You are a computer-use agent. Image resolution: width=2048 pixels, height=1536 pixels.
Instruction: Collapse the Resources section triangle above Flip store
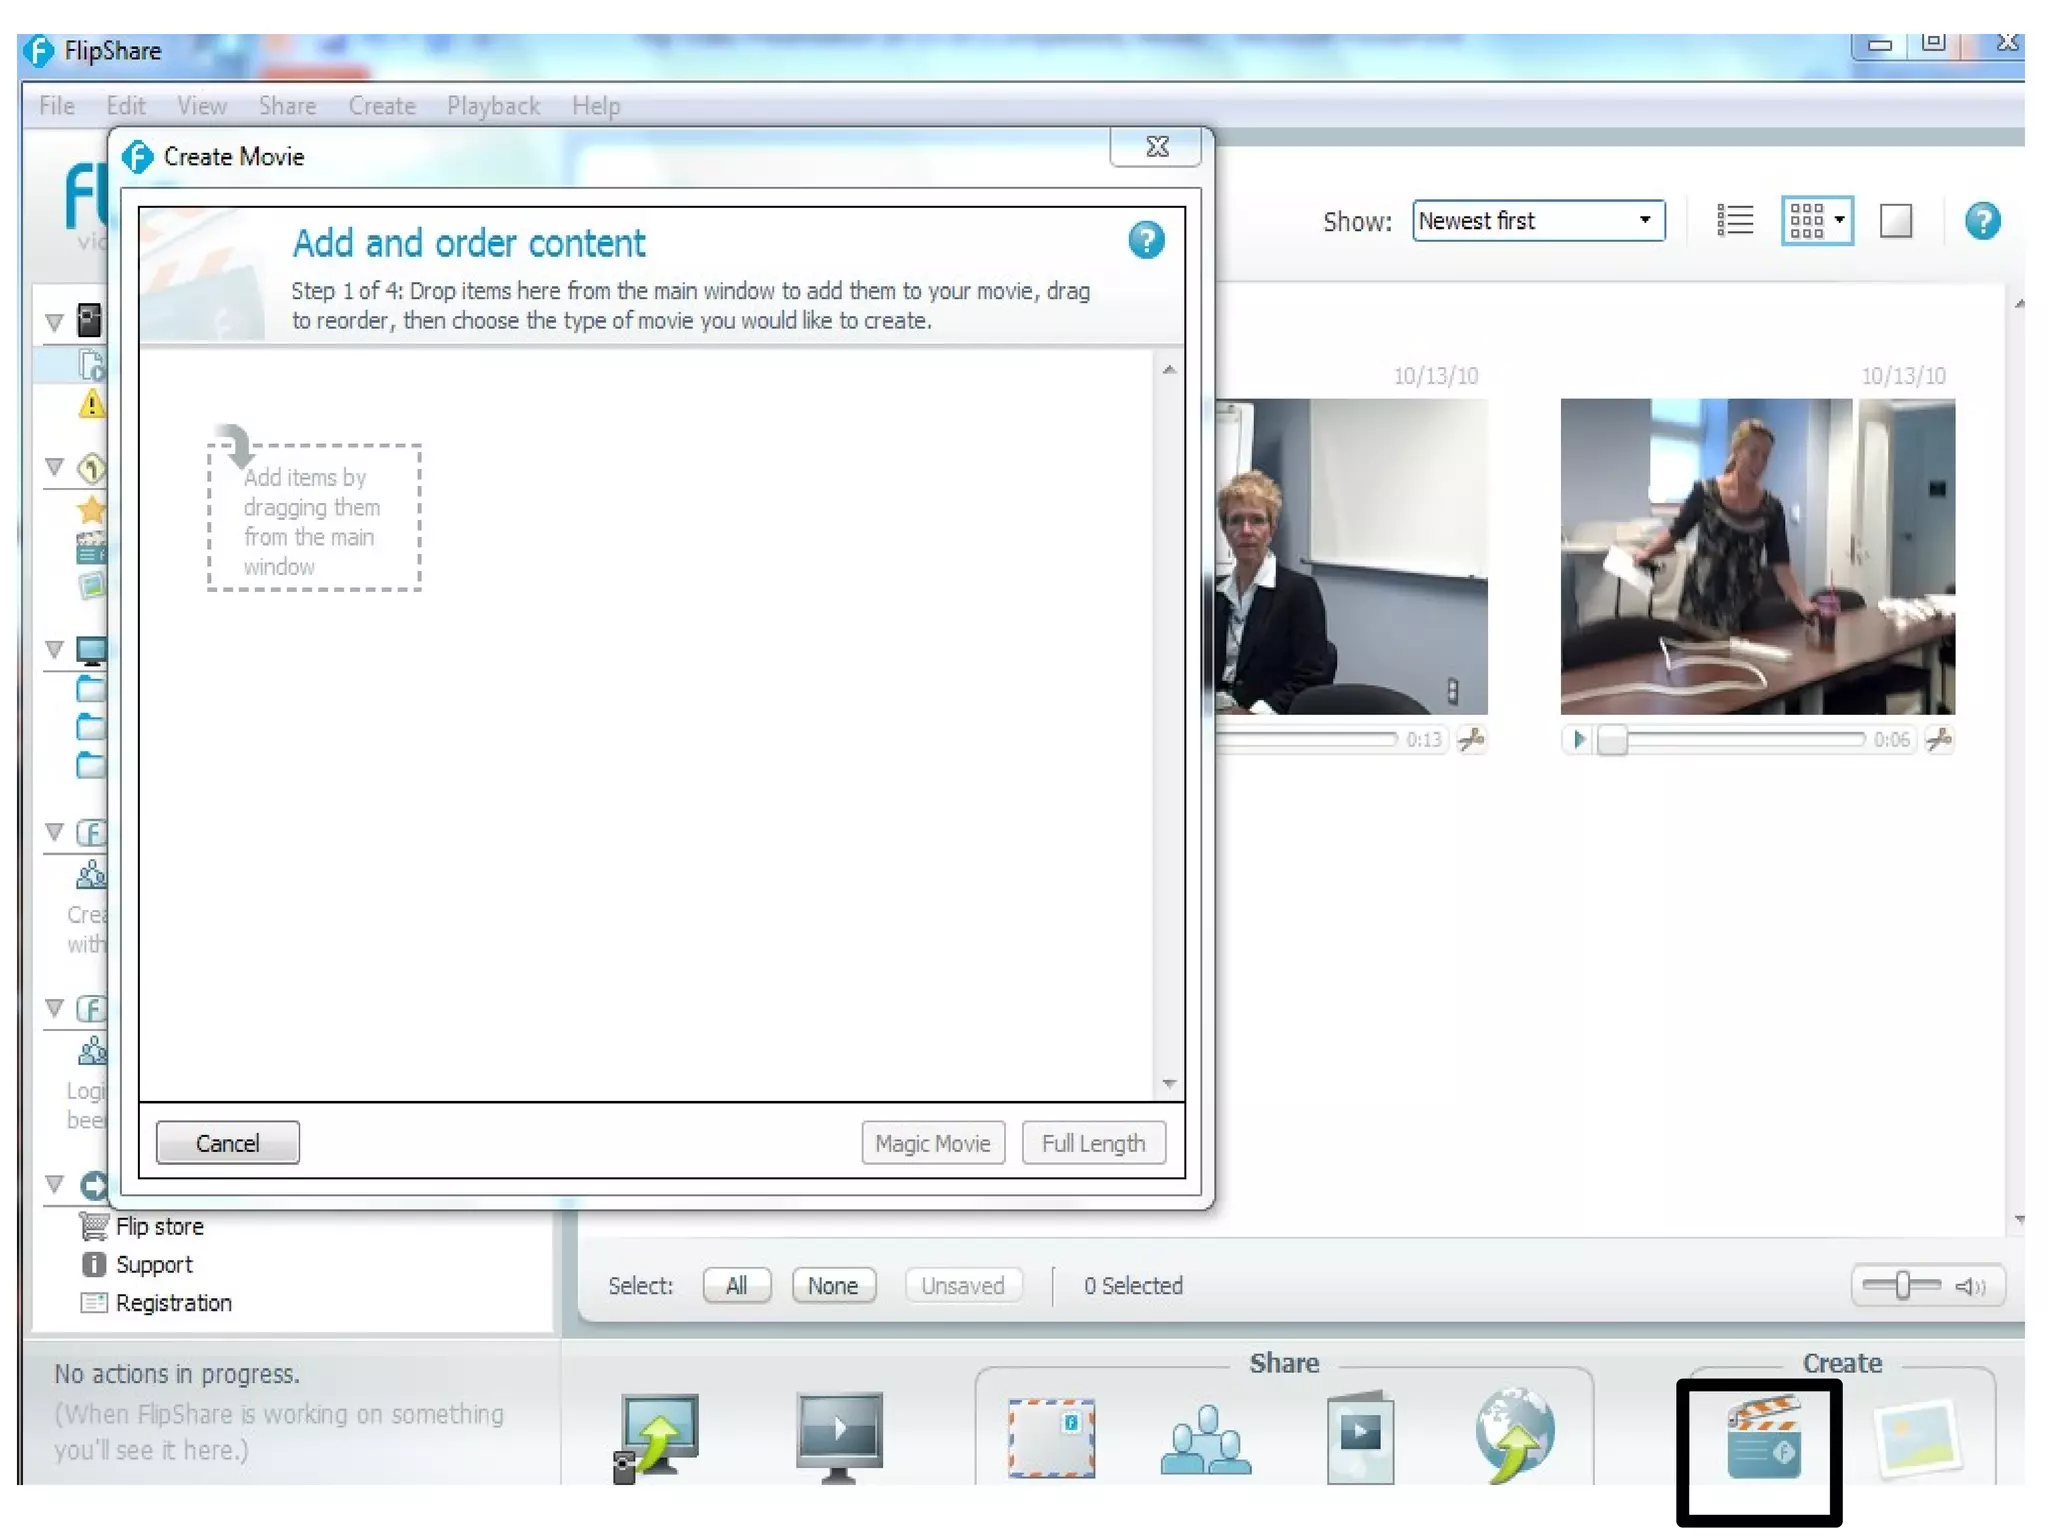click(x=55, y=1185)
